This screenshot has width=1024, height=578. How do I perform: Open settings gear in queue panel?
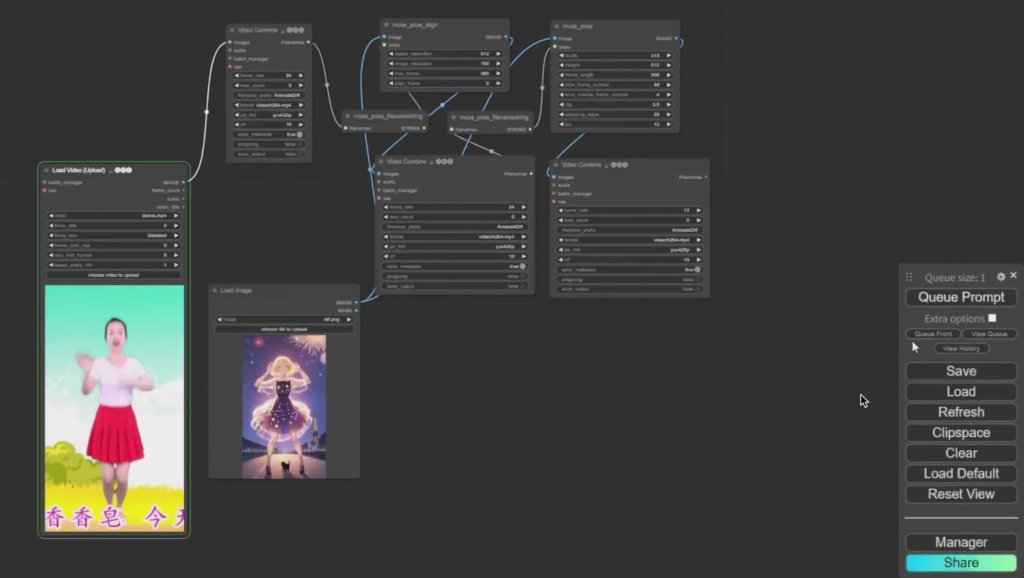click(1001, 276)
